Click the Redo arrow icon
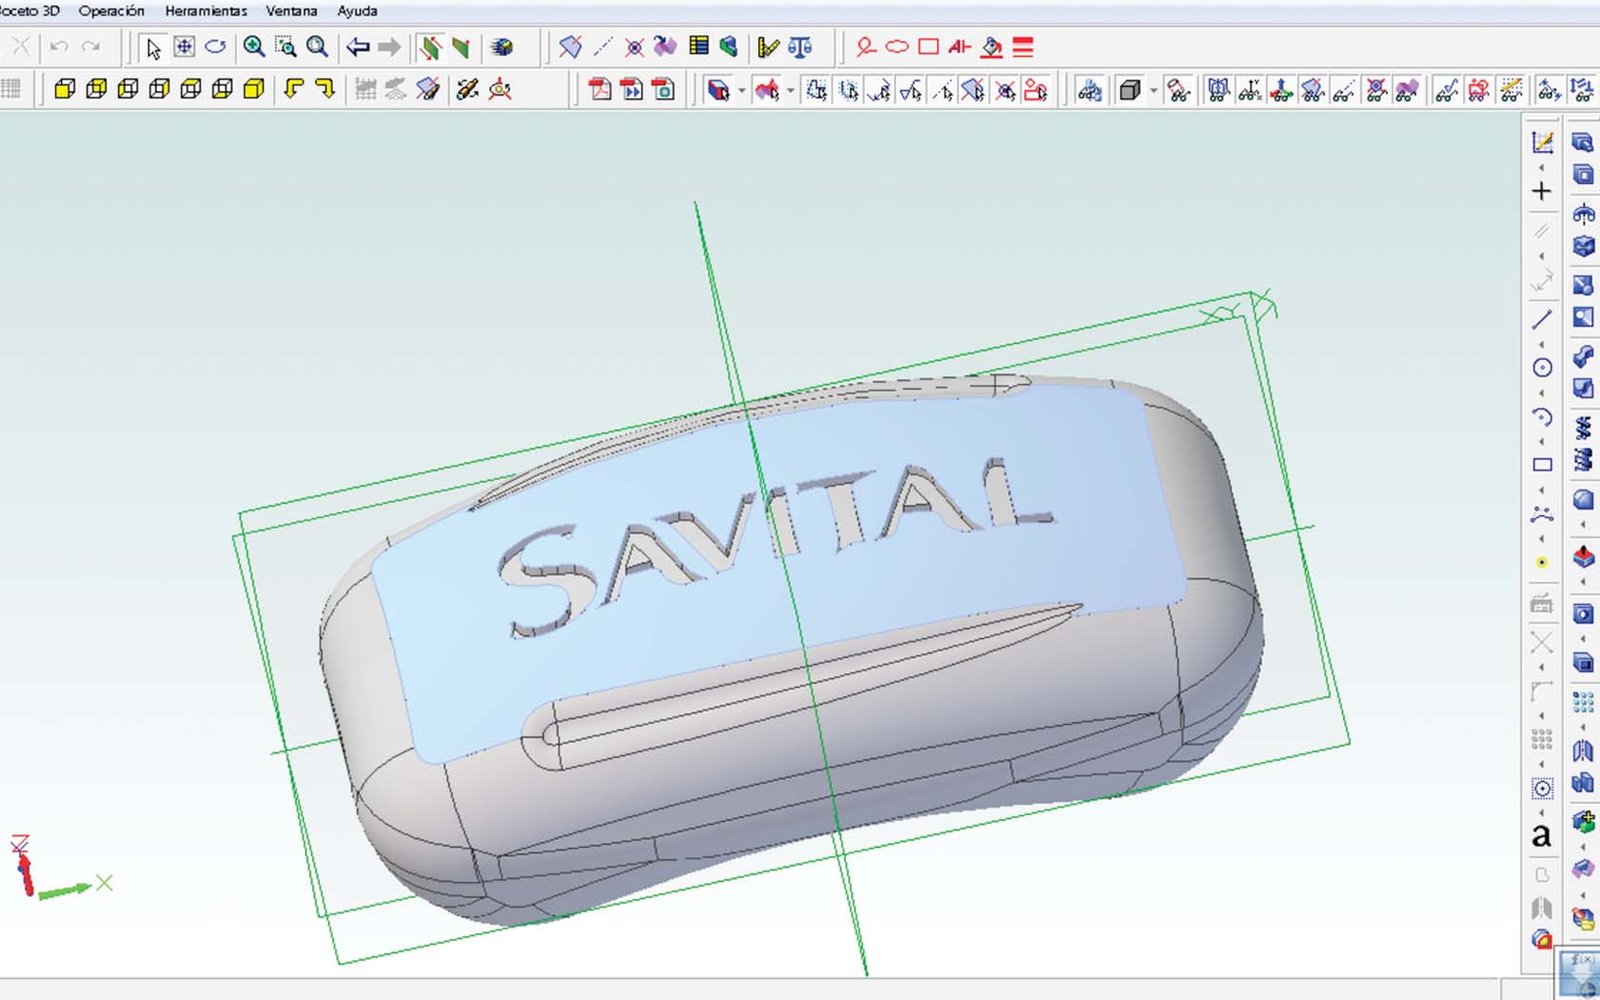This screenshot has width=1600, height=1000. tap(91, 47)
